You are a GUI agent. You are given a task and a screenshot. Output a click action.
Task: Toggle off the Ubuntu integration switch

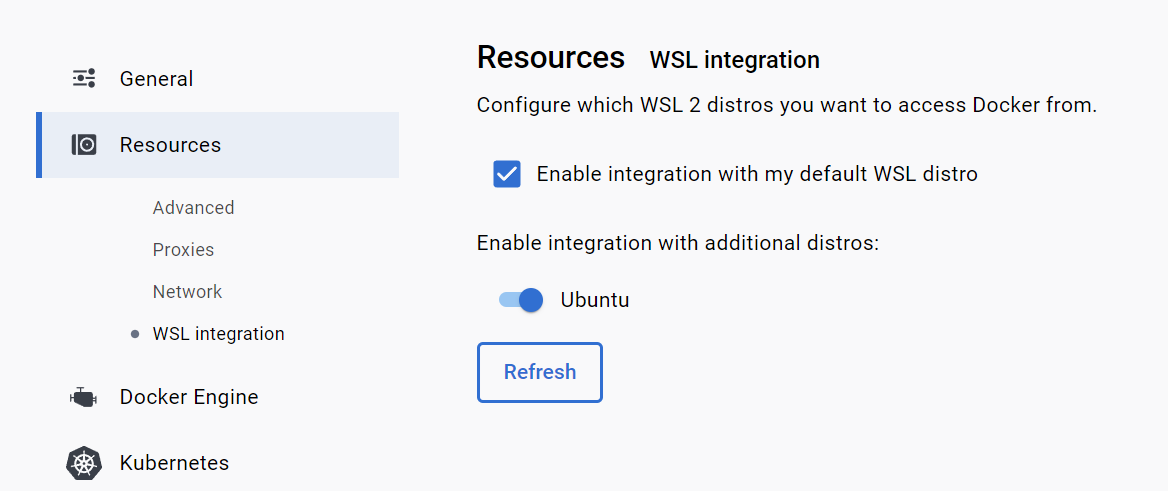click(521, 300)
